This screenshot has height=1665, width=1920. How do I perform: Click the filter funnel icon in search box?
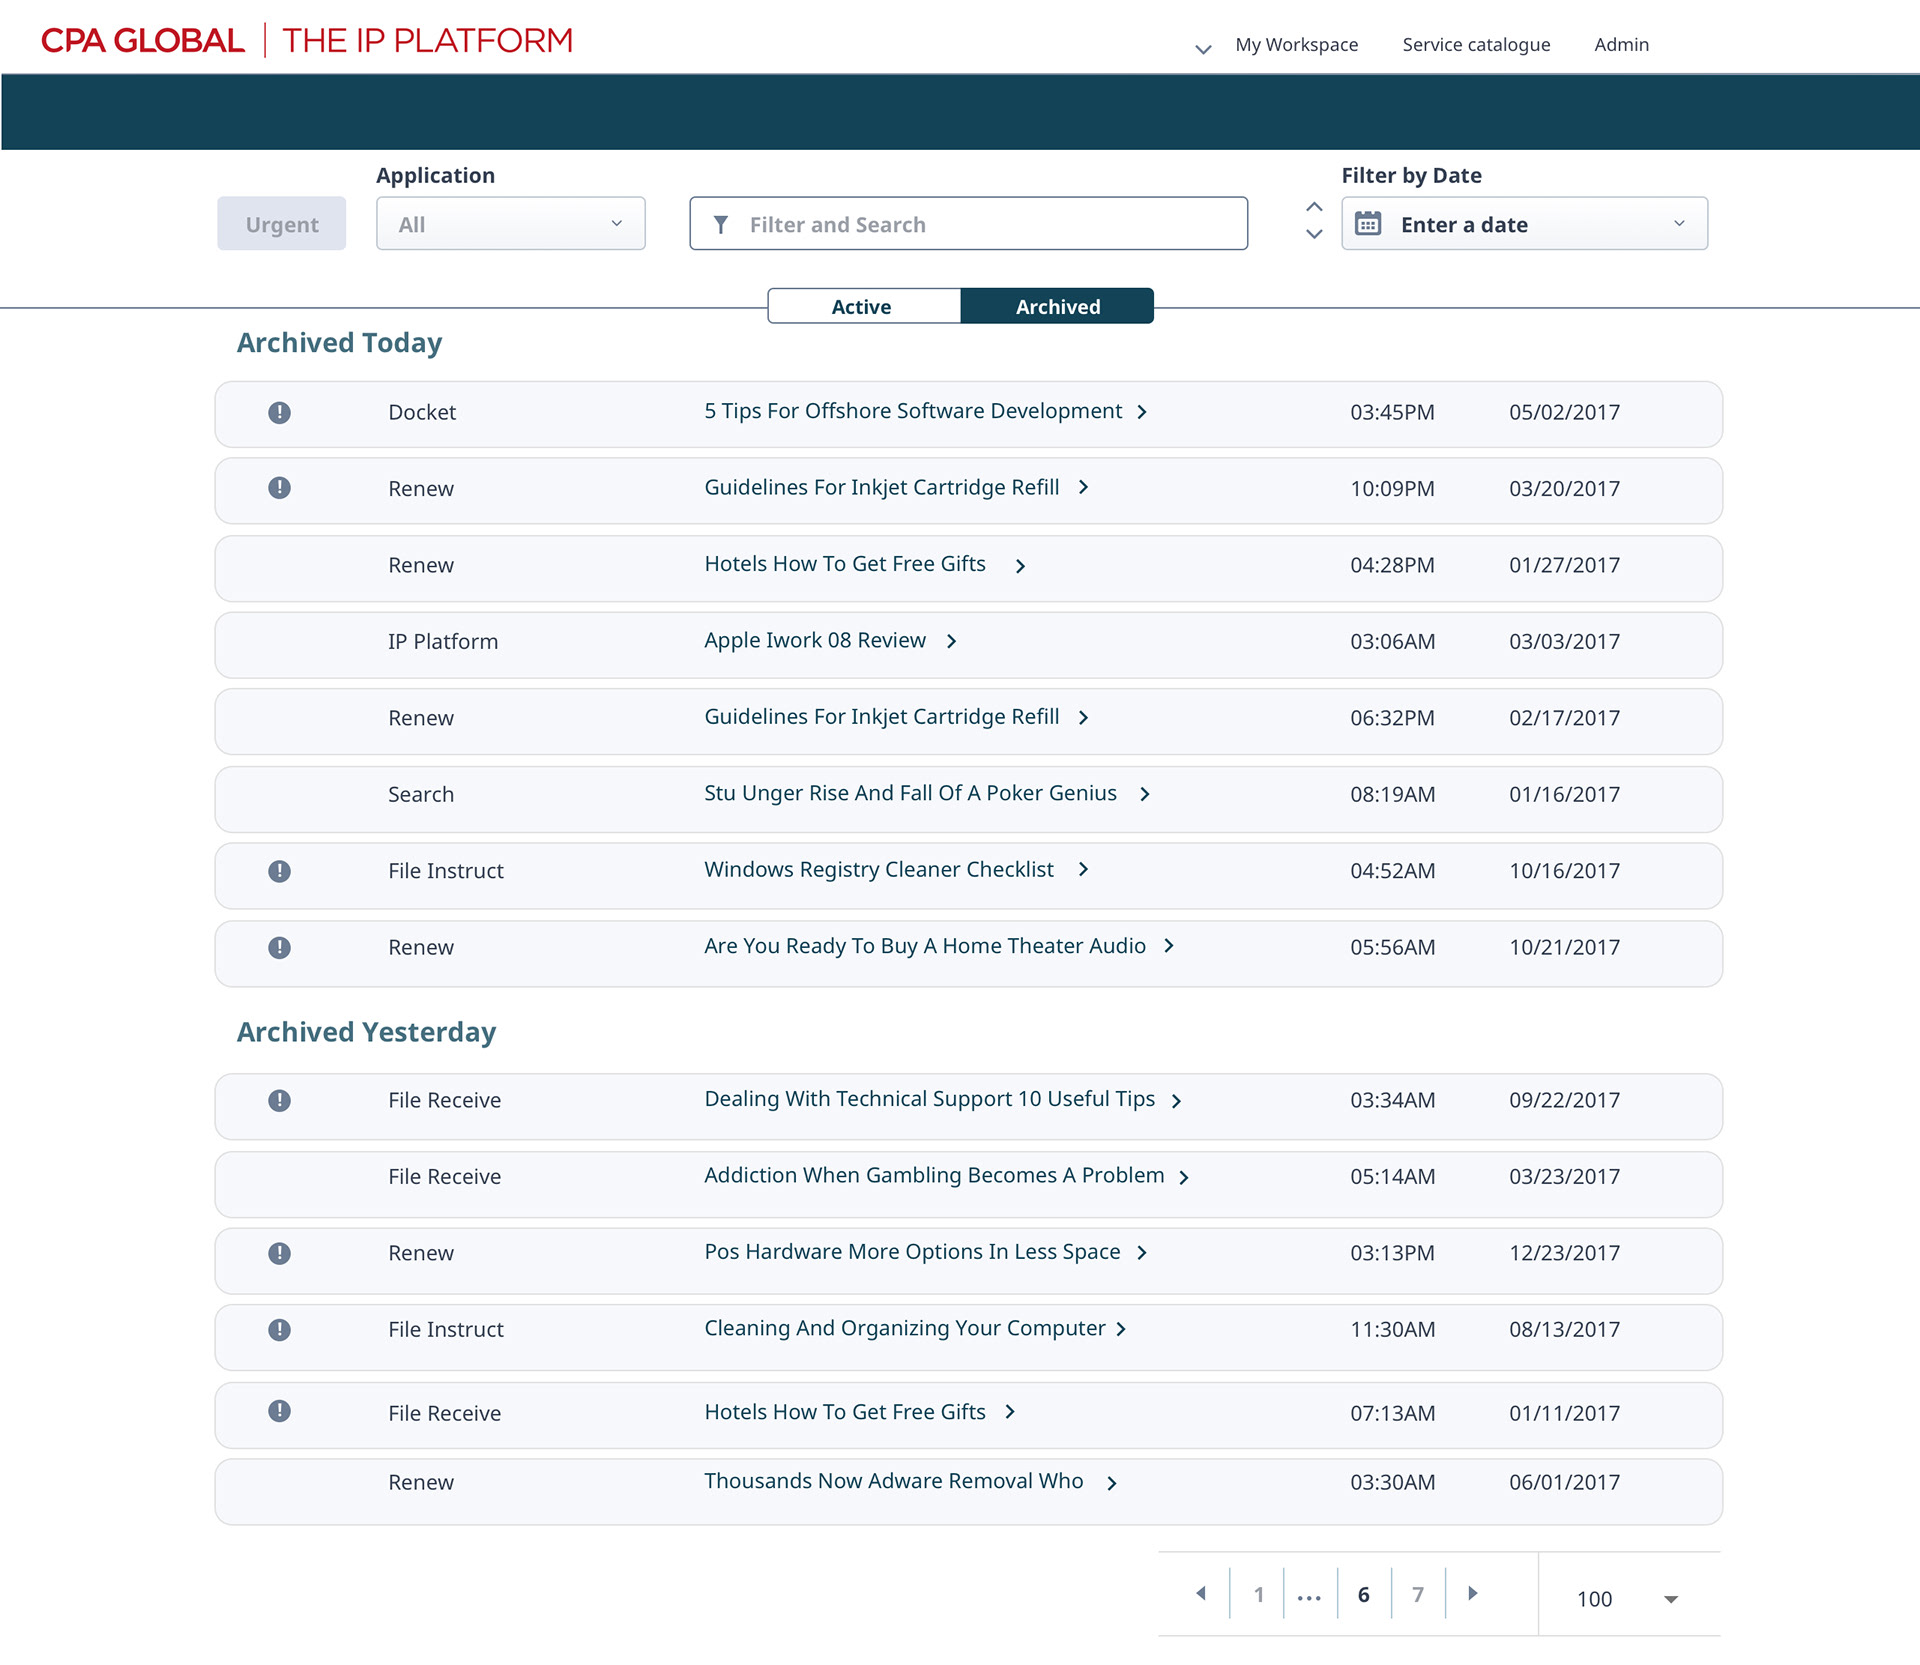pos(720,225)
